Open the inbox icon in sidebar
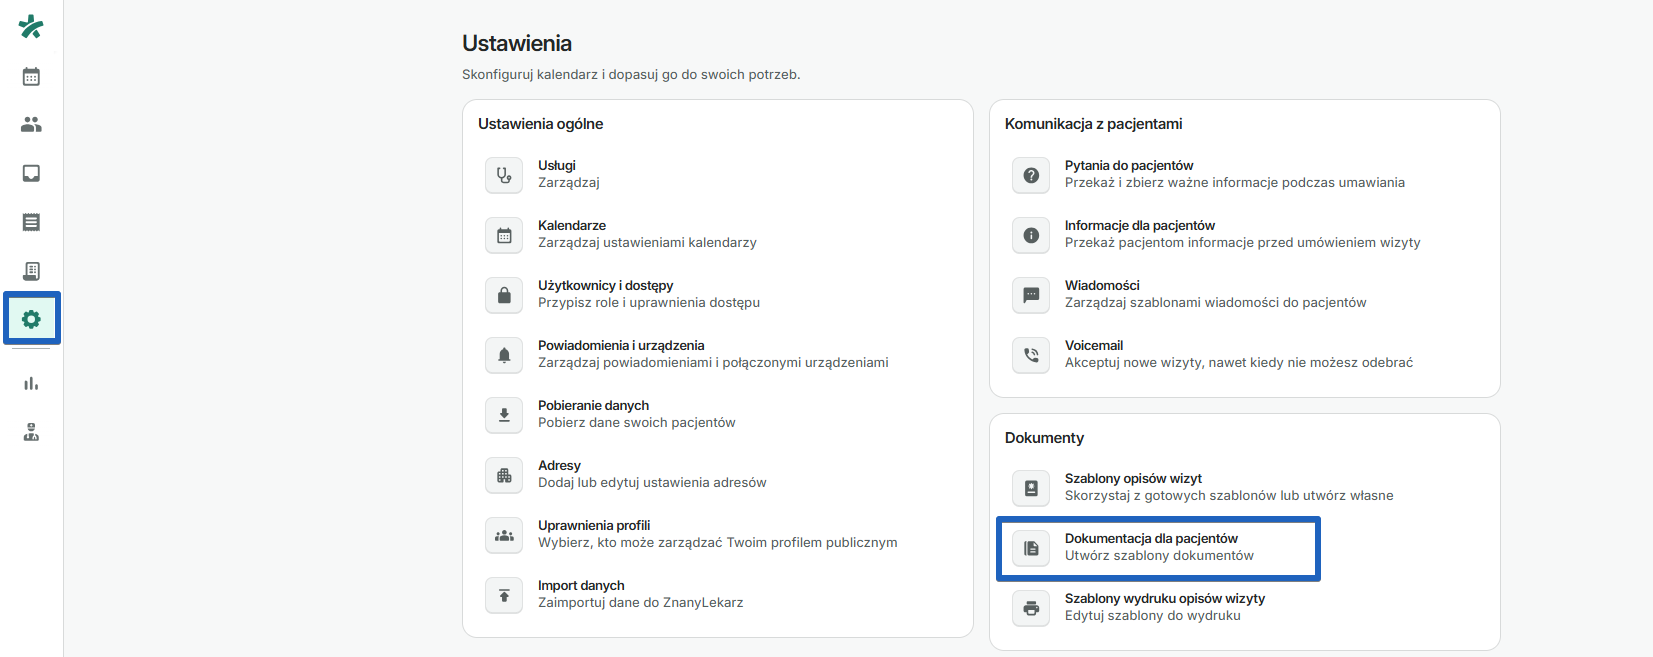This screenshot has width=1653, height=657. tap(31, 174)
